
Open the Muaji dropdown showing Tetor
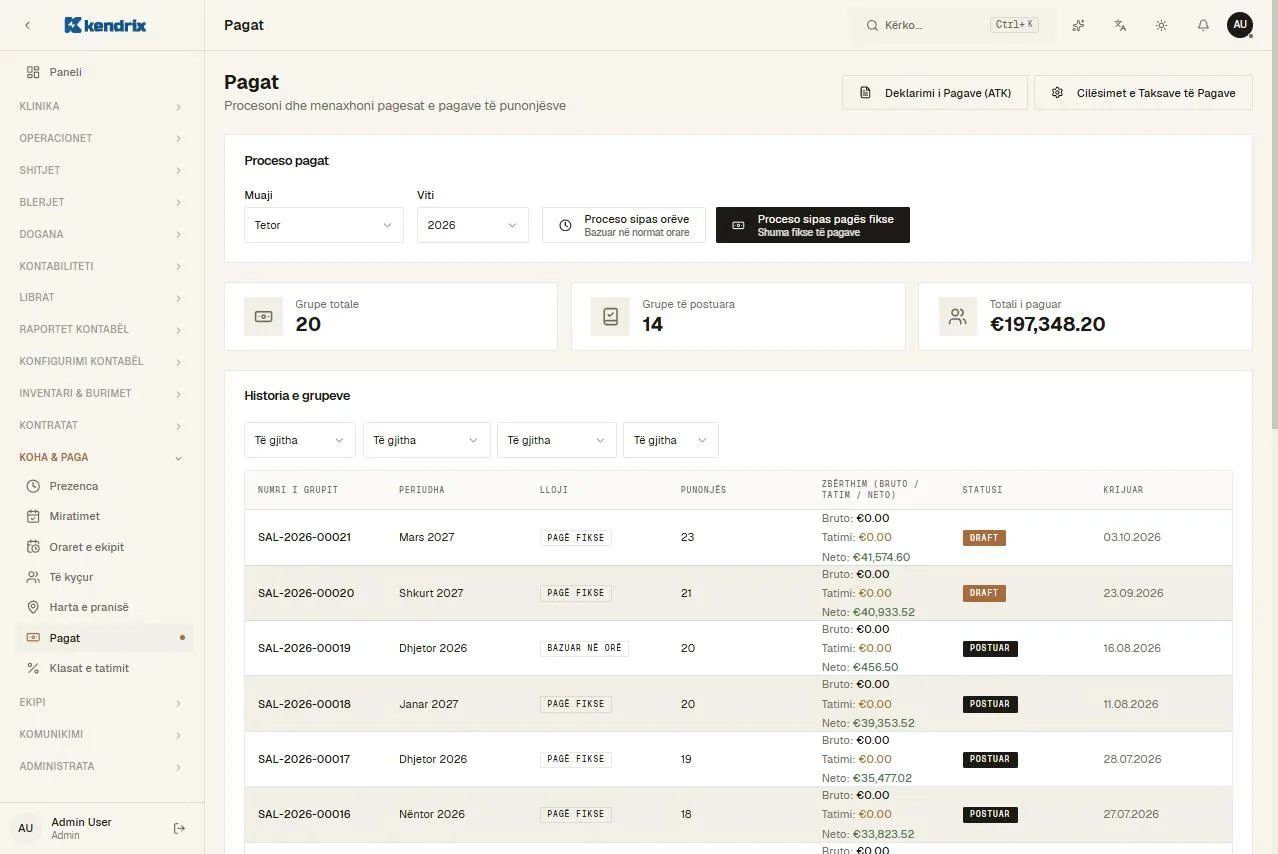pos(324,225)
